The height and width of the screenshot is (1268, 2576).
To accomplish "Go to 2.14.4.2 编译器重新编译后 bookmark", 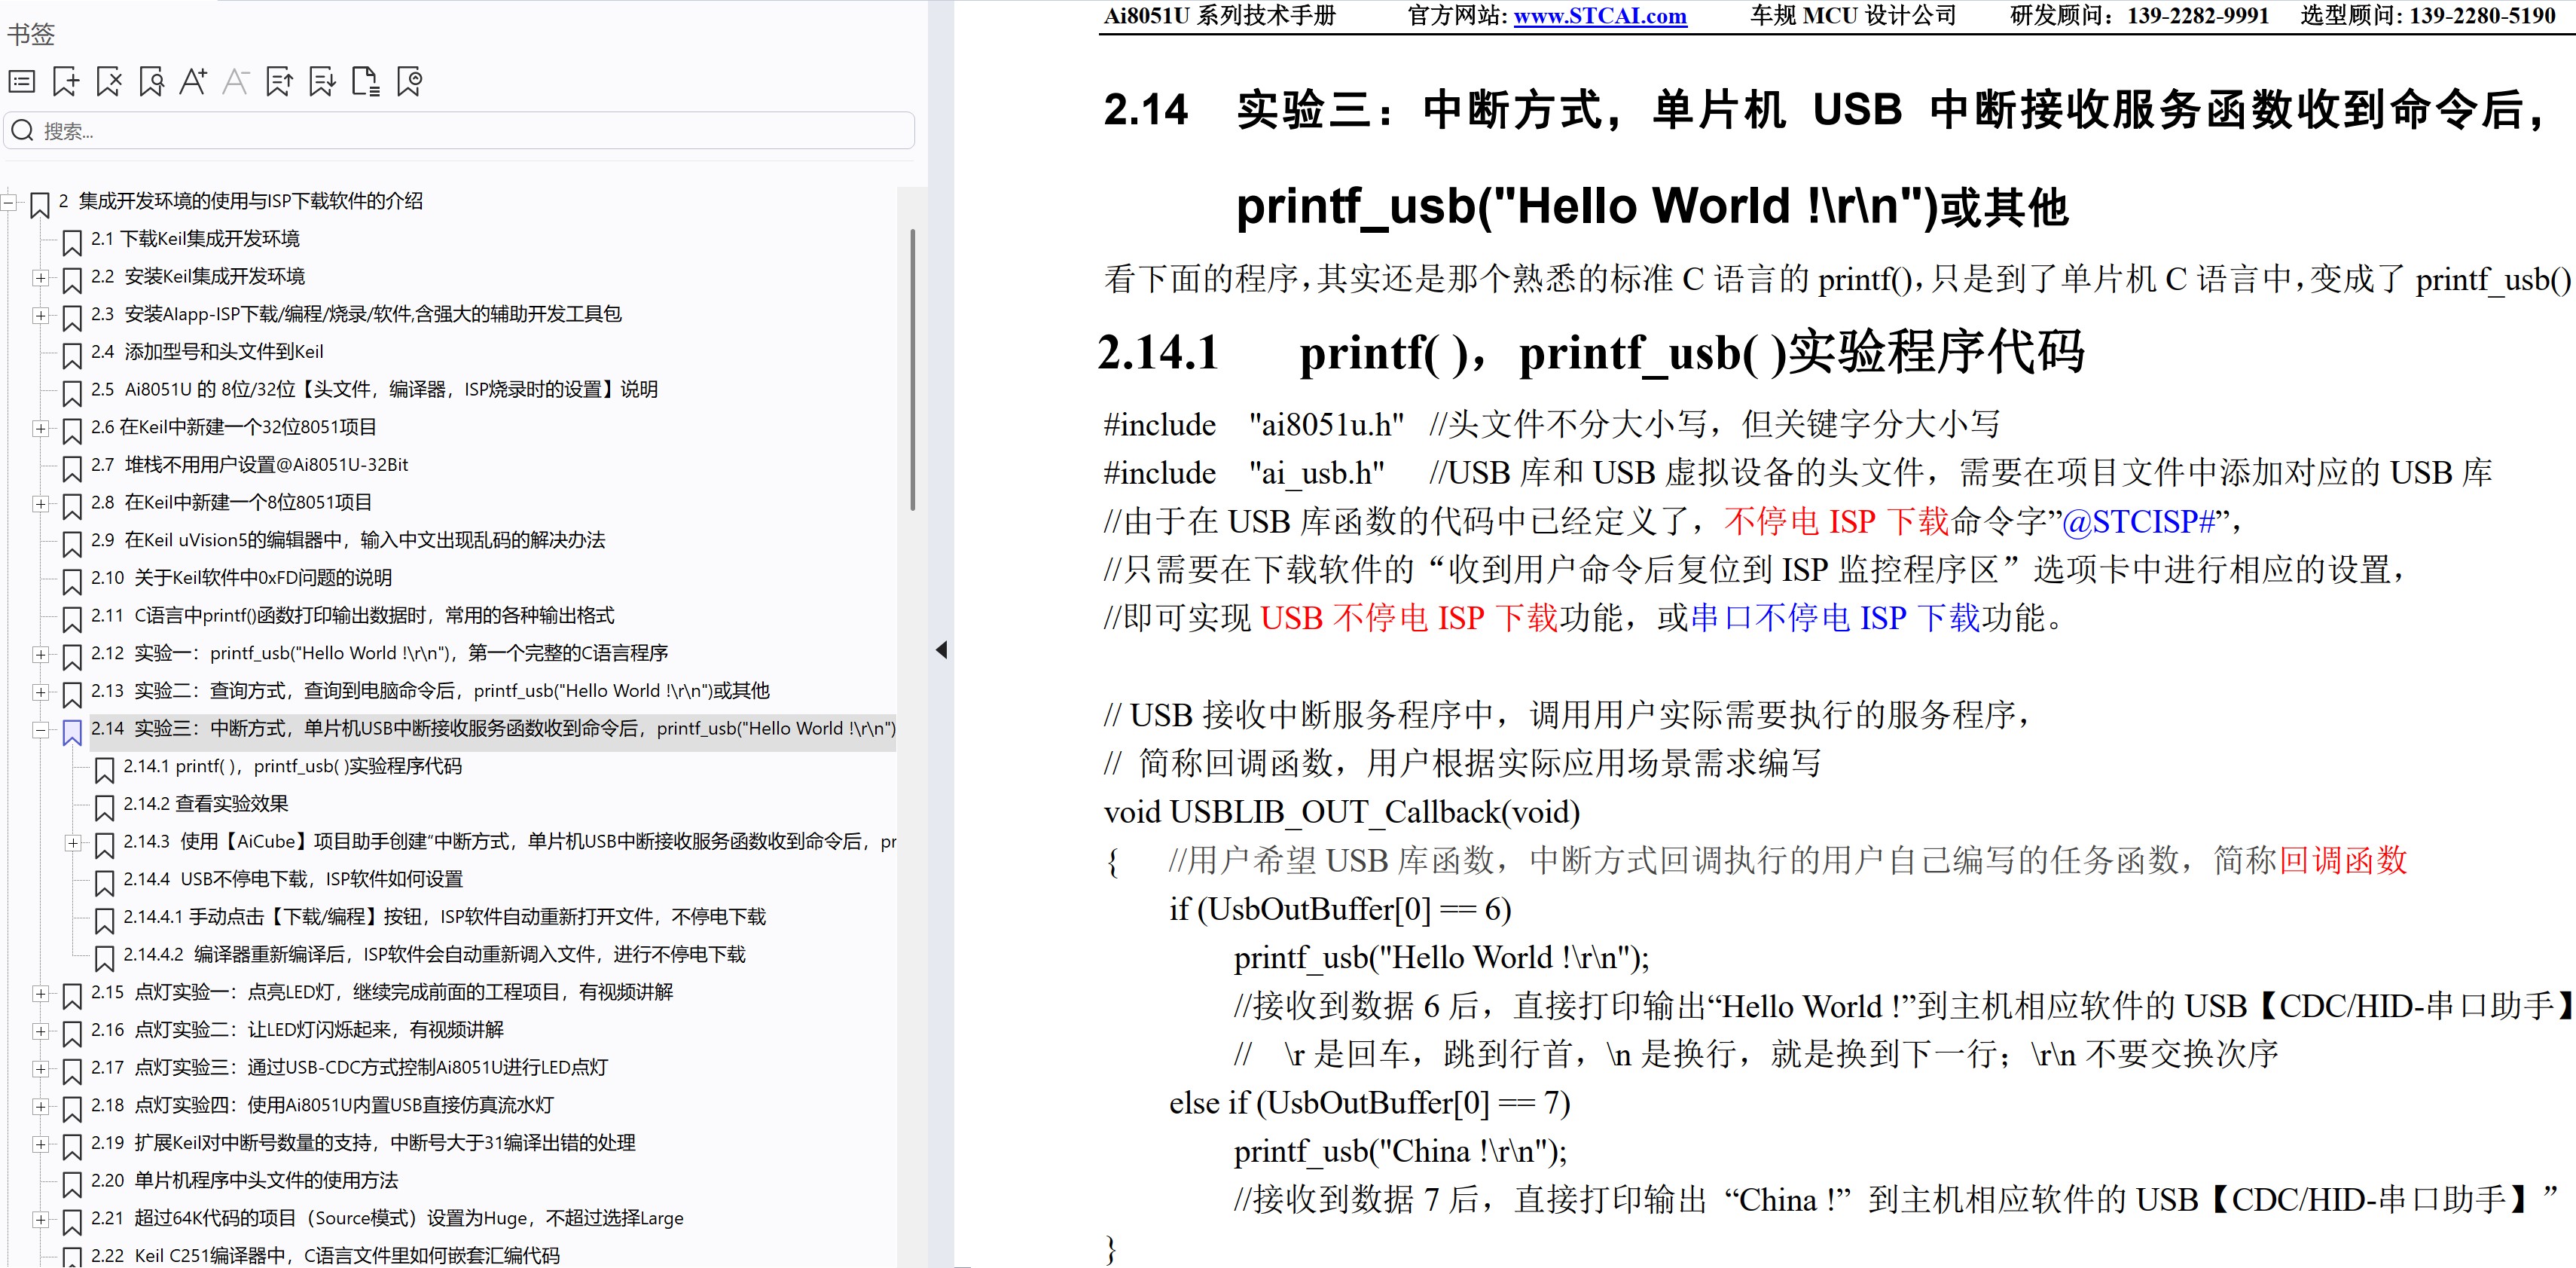I will [x=434, y=955].
